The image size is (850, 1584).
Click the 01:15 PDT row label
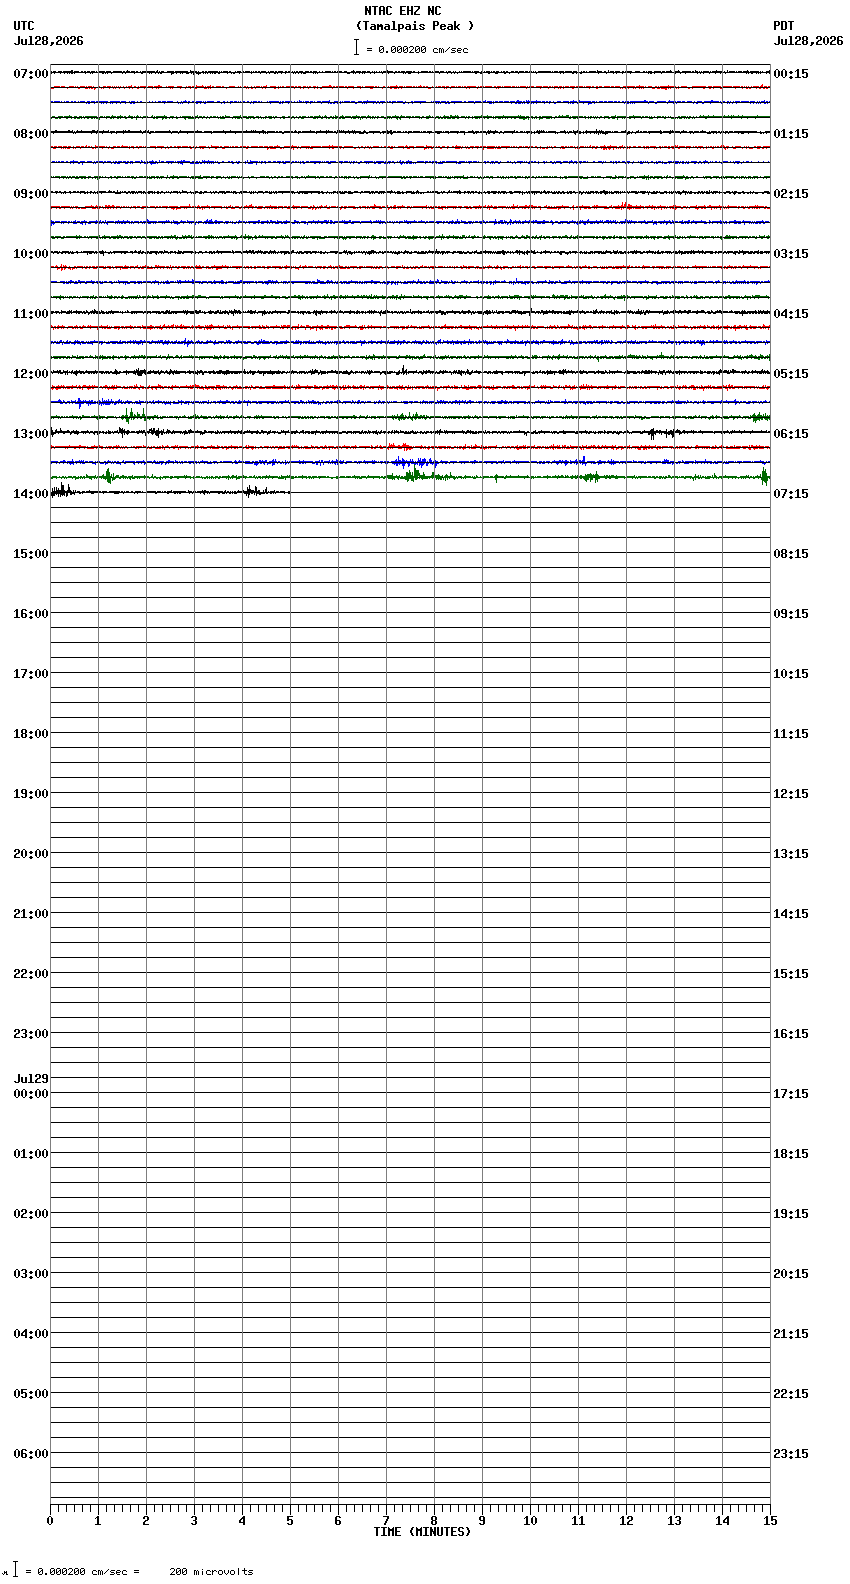(791, 134)
